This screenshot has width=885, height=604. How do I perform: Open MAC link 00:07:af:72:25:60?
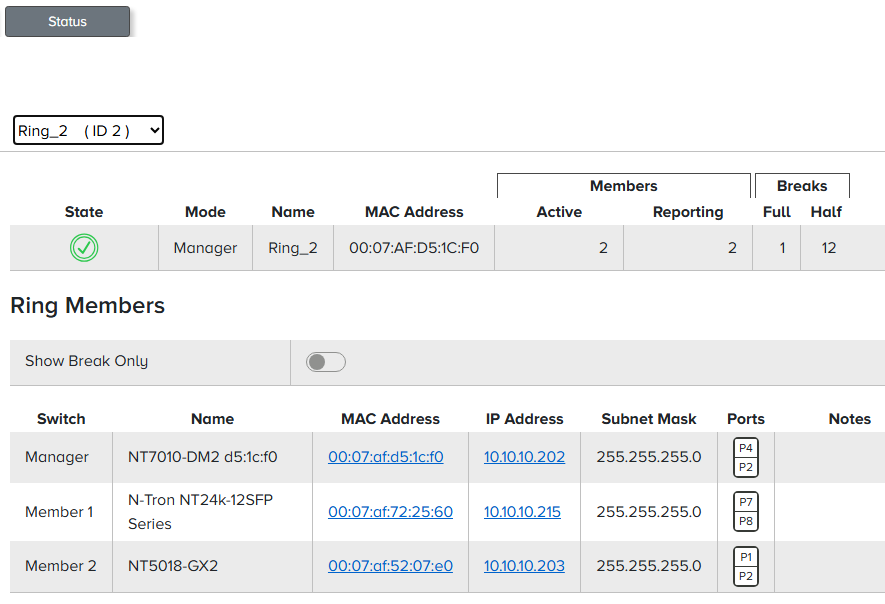(391, 511)
